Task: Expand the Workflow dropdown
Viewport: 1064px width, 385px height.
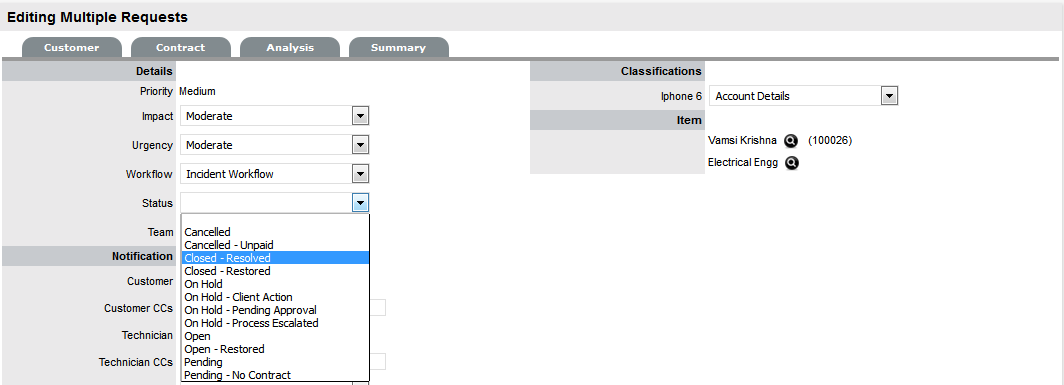Action: click(x=360, y=174)
